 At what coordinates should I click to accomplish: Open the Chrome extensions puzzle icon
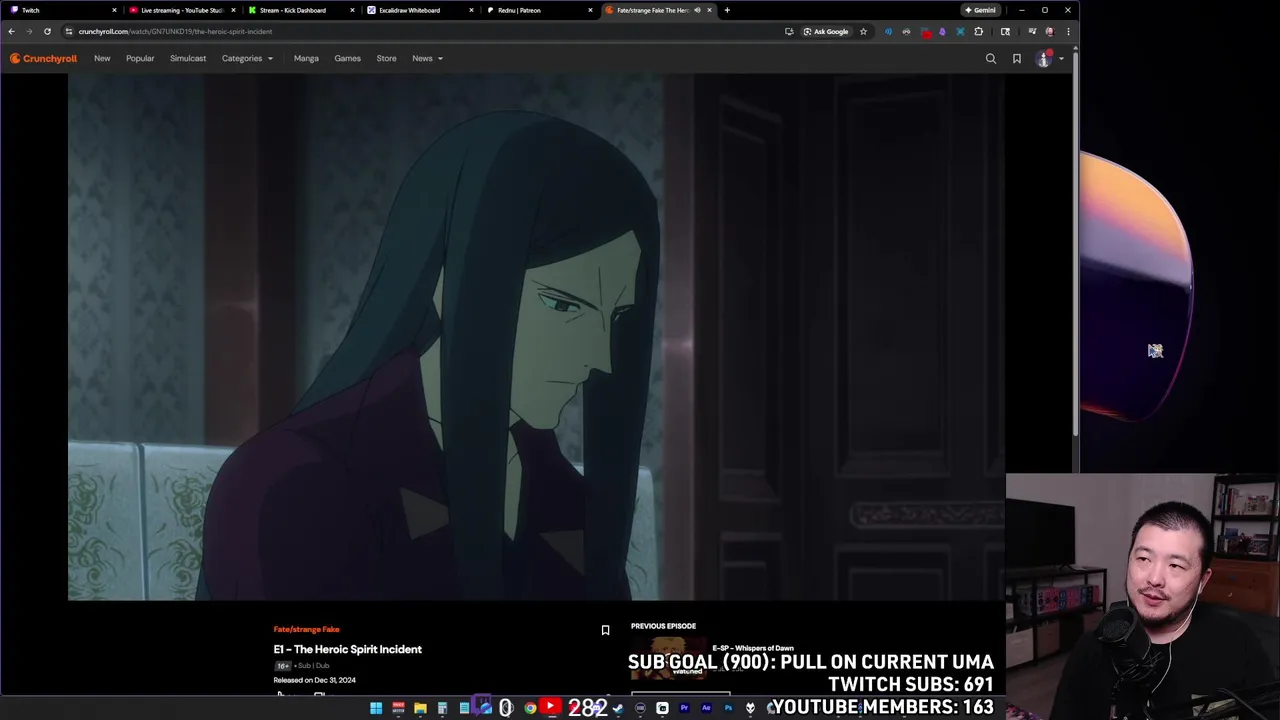pyautogui.click(x=979, y=31)
